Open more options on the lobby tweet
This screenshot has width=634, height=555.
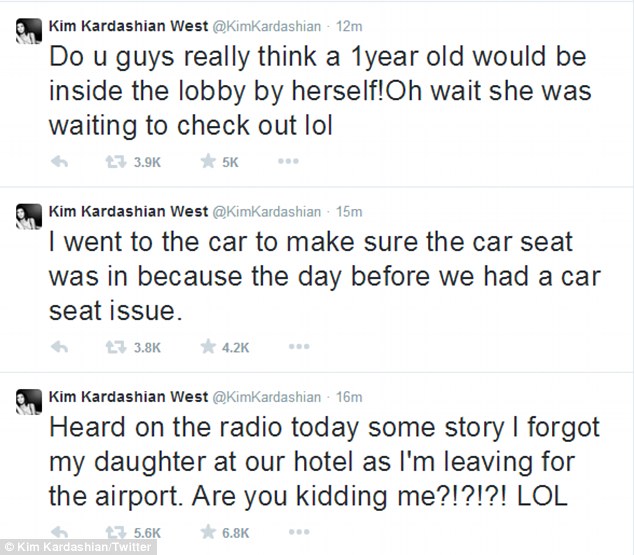coord(288,161)
